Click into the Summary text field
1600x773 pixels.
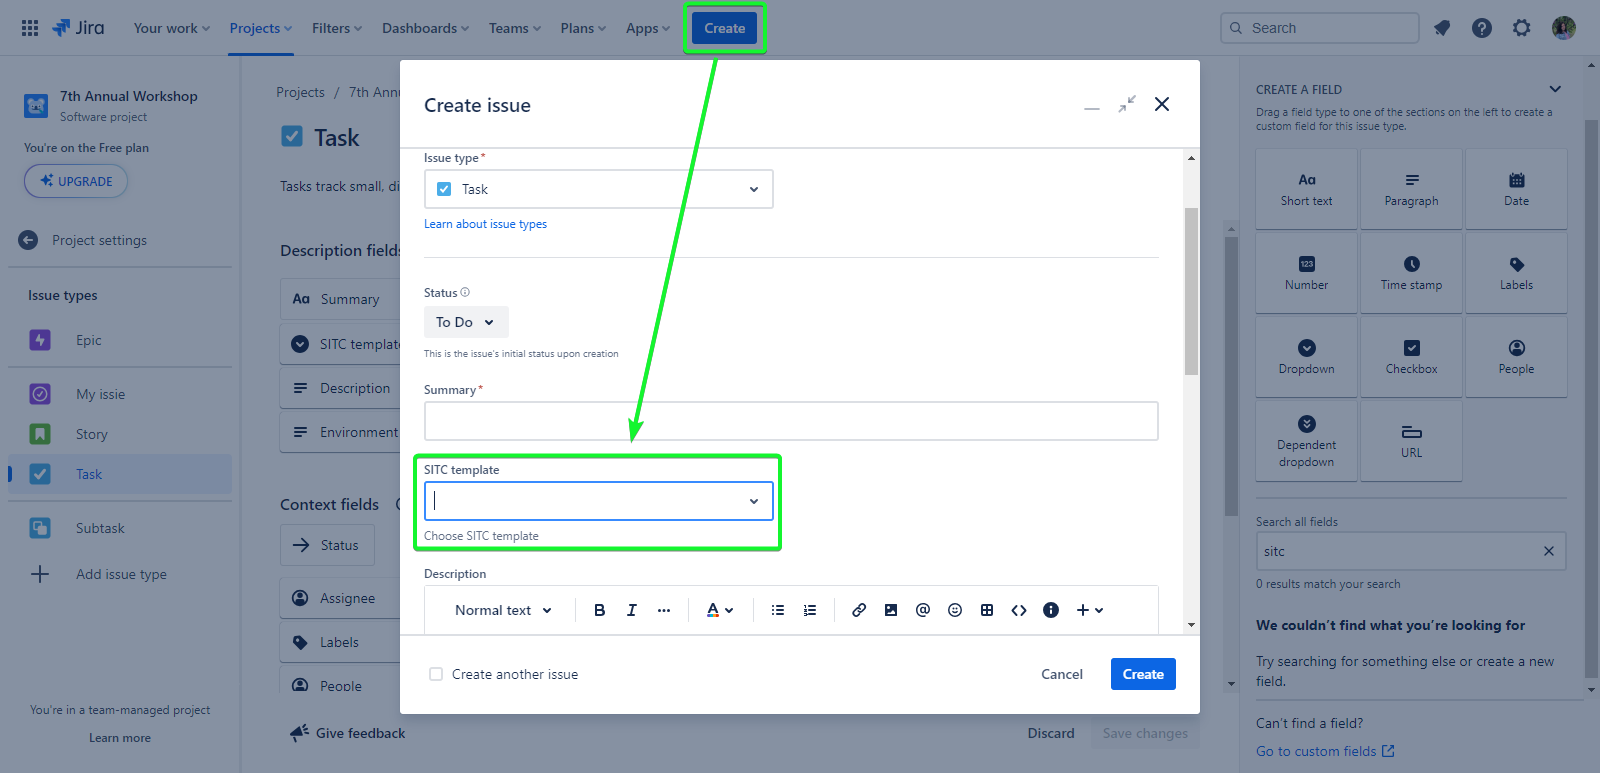pyautogui.click(x=790, y=421)
